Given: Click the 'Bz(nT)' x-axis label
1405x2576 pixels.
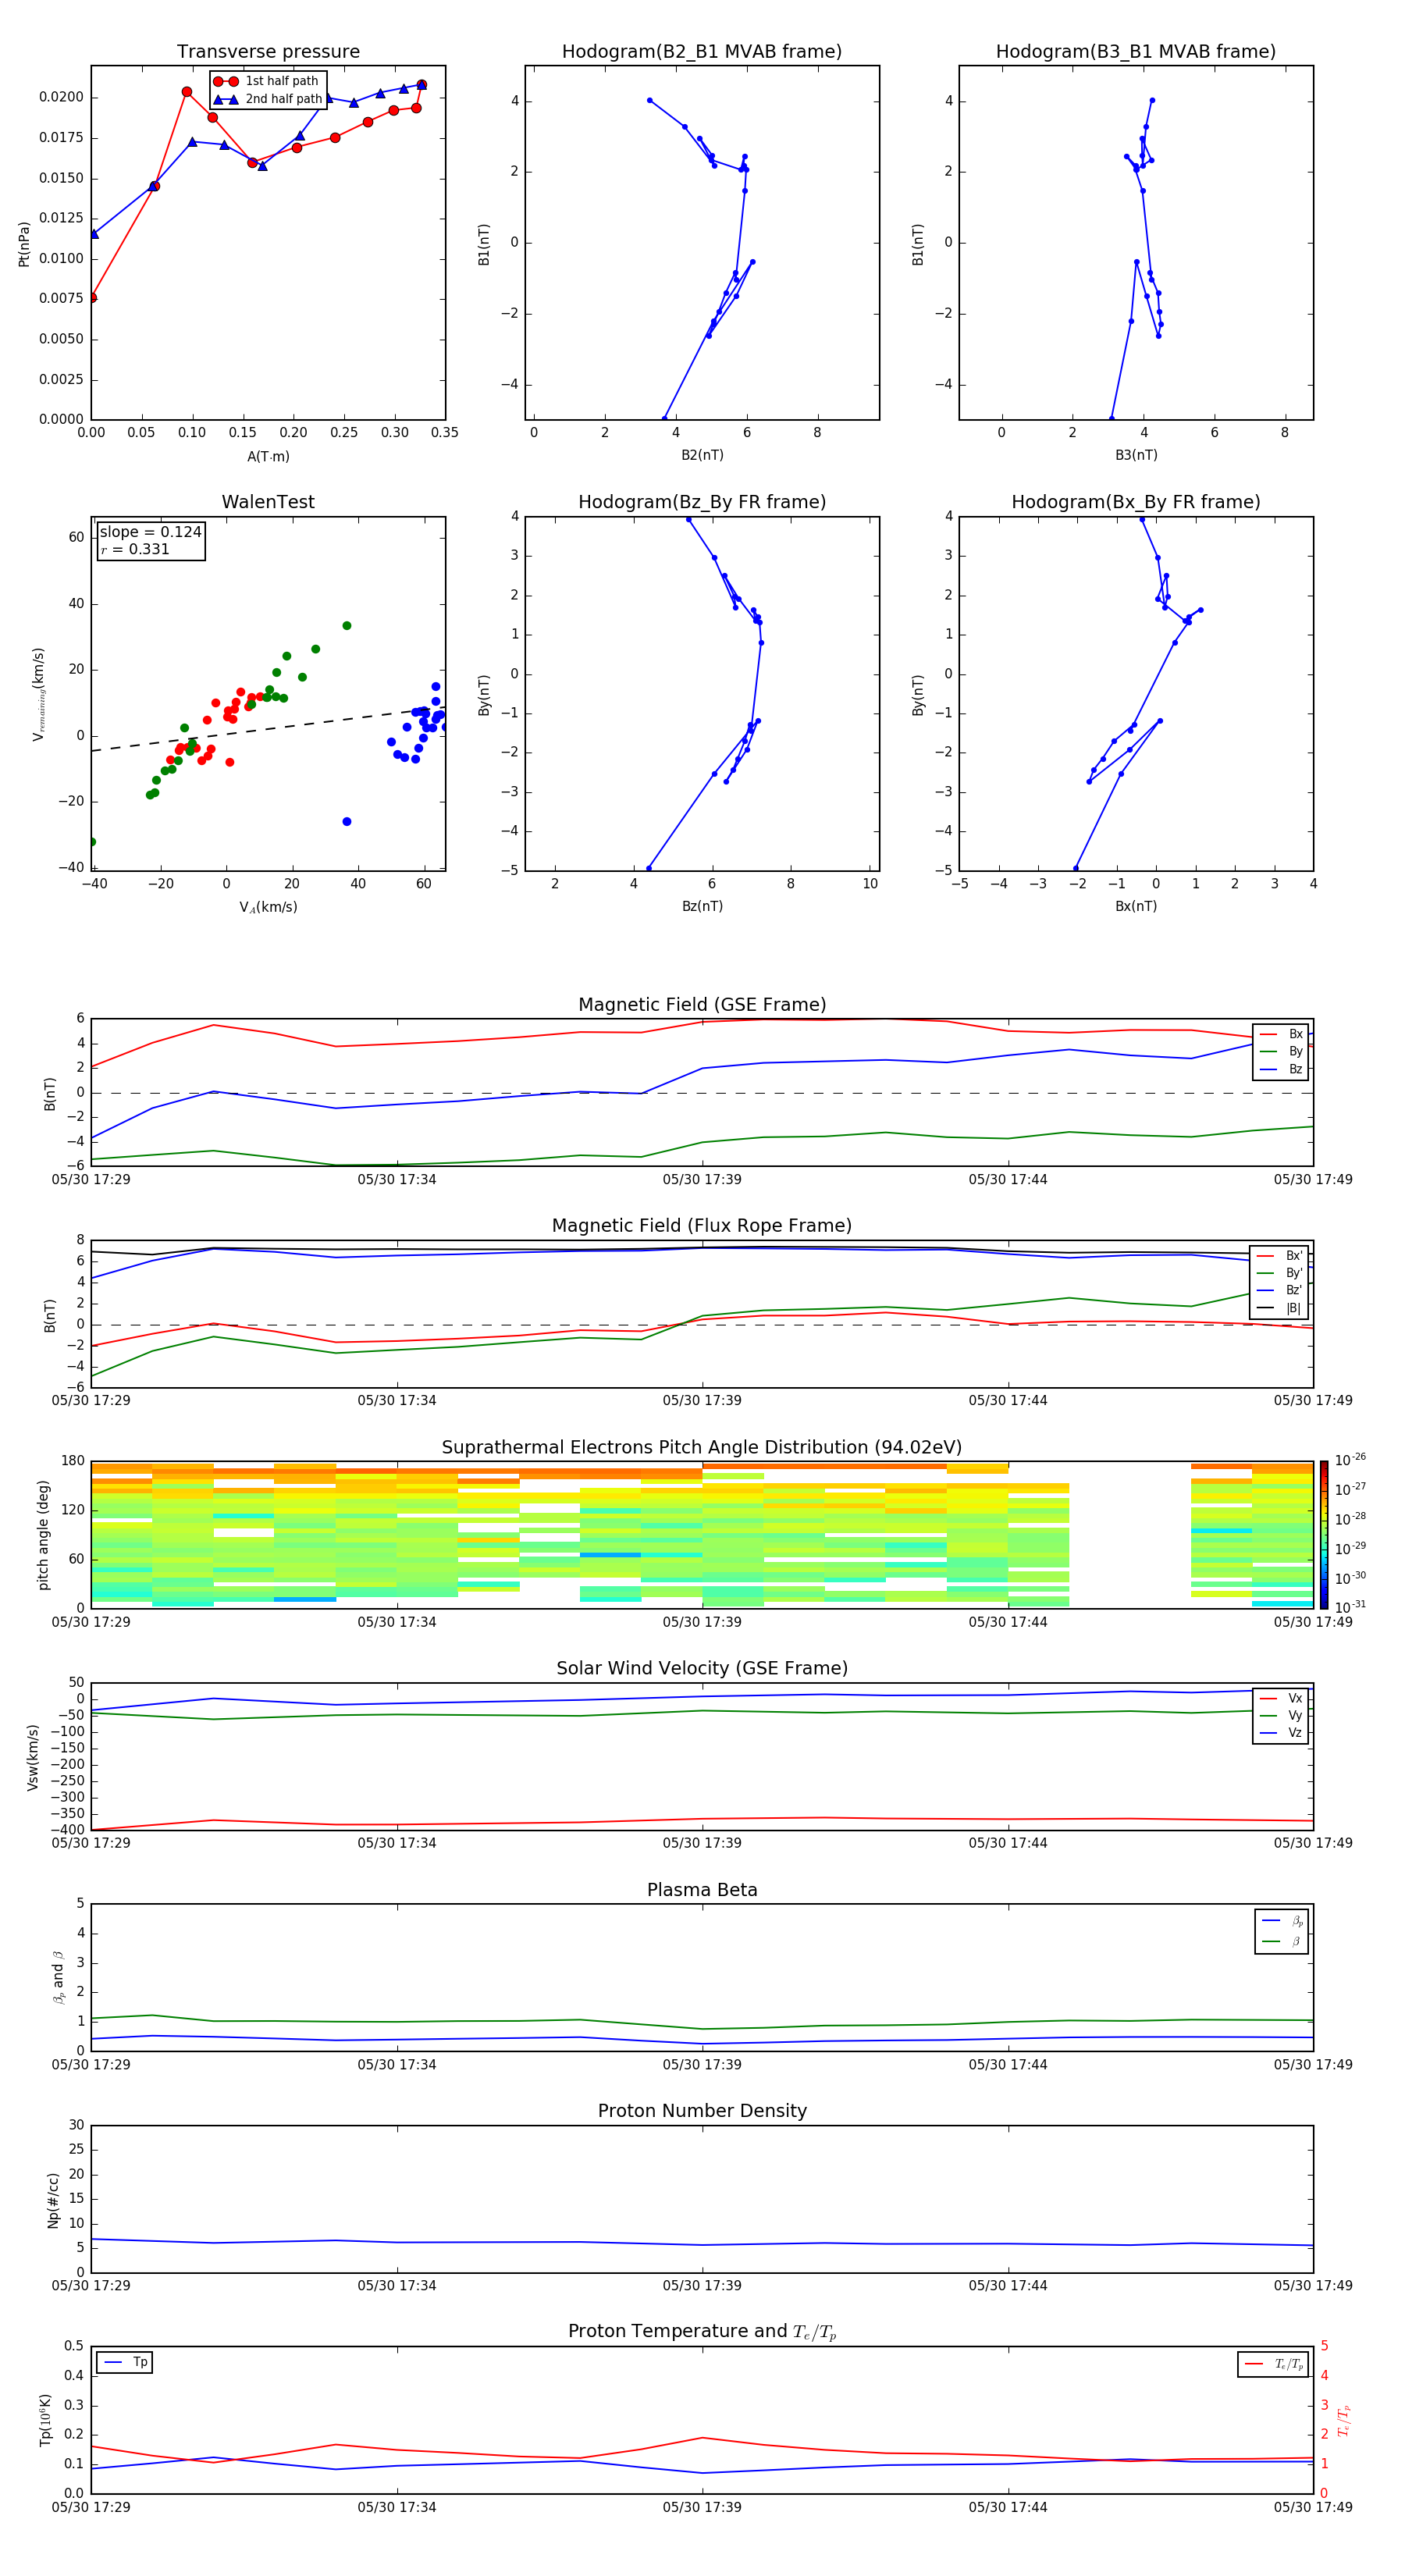Looking at the screenshot, I should [702, 906].
